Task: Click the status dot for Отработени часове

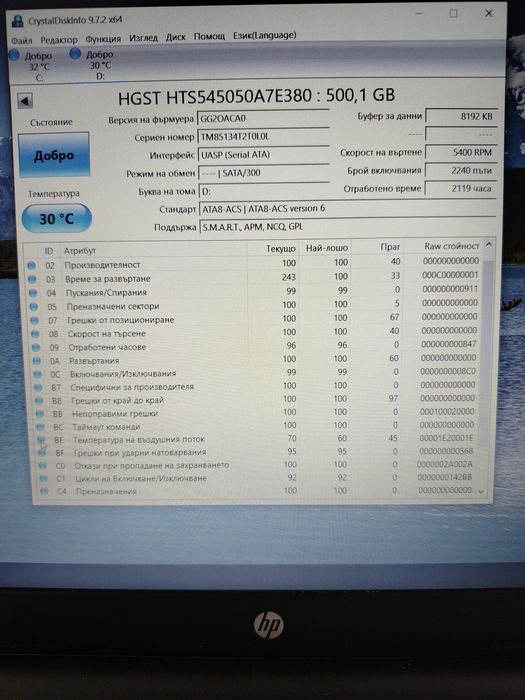Action: 36,347
